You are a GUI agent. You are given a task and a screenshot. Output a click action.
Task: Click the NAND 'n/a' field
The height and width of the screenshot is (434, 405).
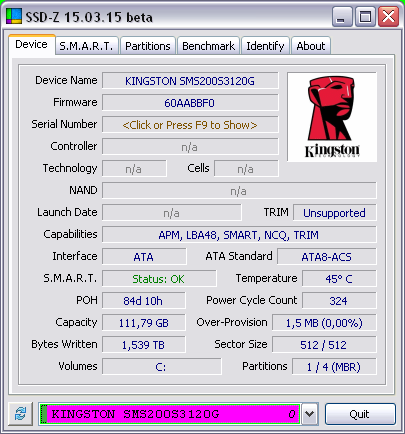[239, 191]
